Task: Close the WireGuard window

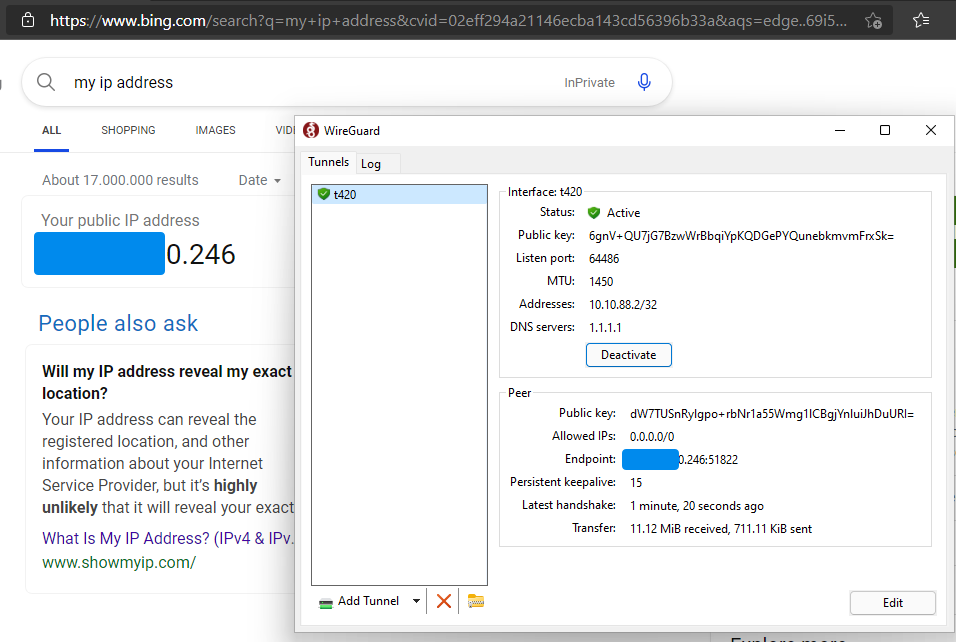Action: tap(930, 130)
